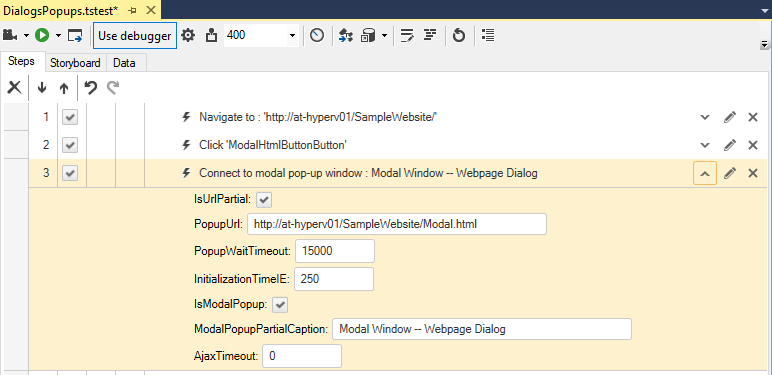Click the clock timer icon
This screenshot has width=772, height=375.
[x=317, y=35]
